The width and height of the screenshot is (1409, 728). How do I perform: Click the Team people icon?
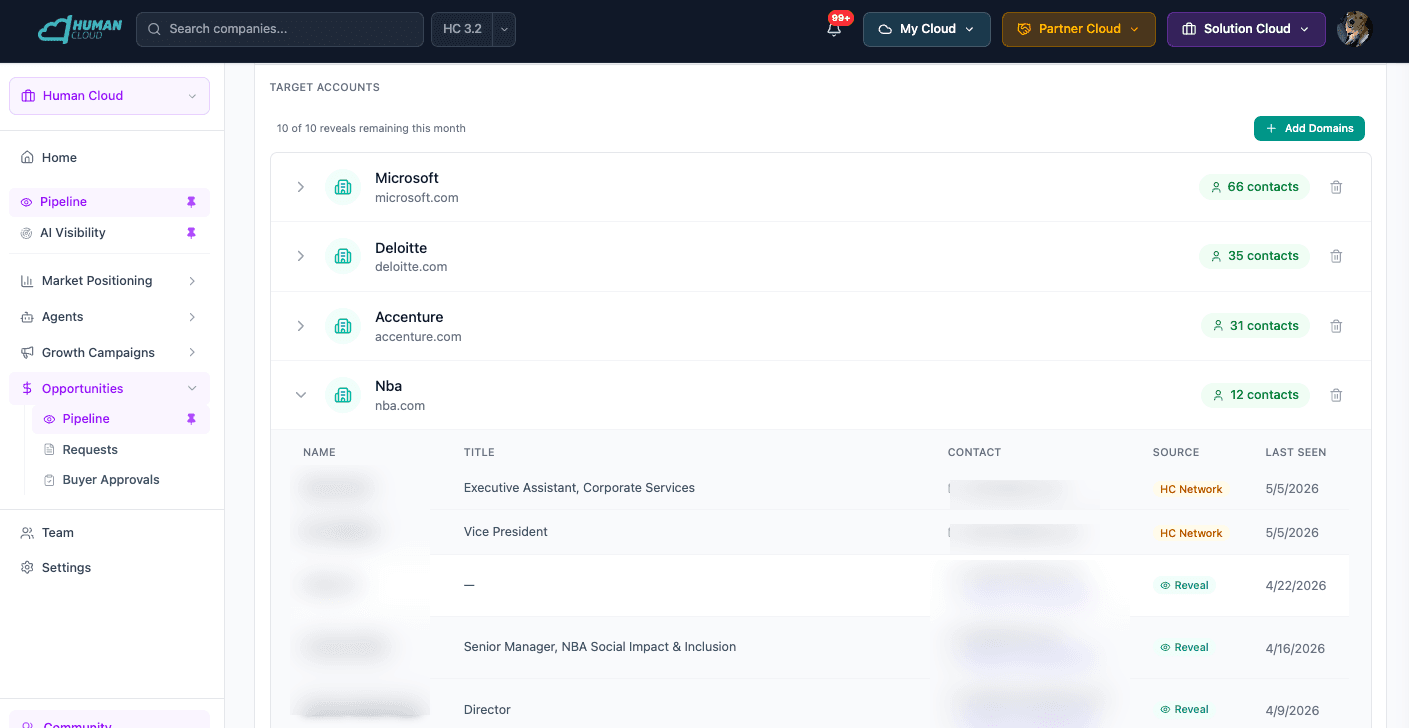(27, 533)
